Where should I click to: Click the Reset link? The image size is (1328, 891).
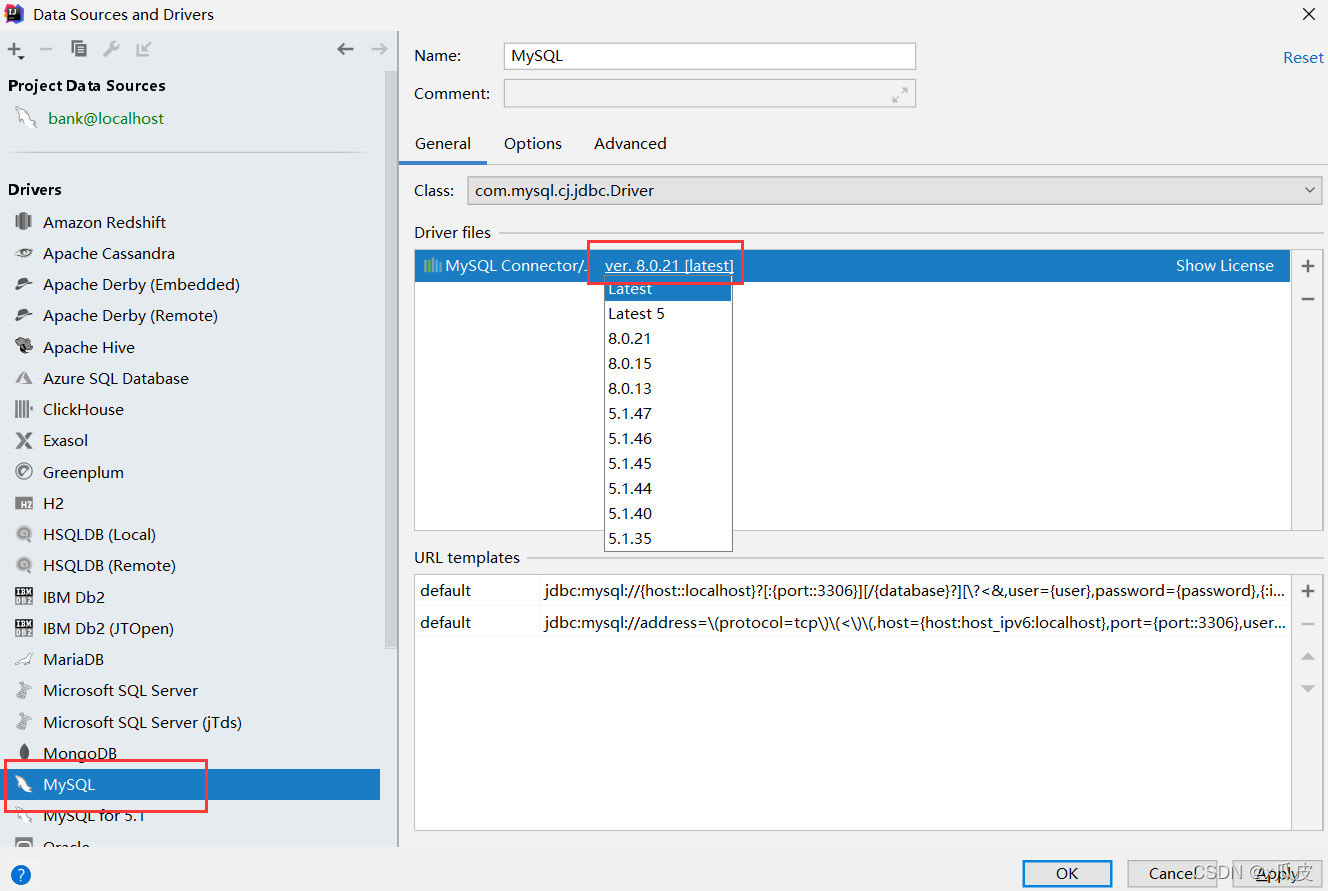point(1302,57)
